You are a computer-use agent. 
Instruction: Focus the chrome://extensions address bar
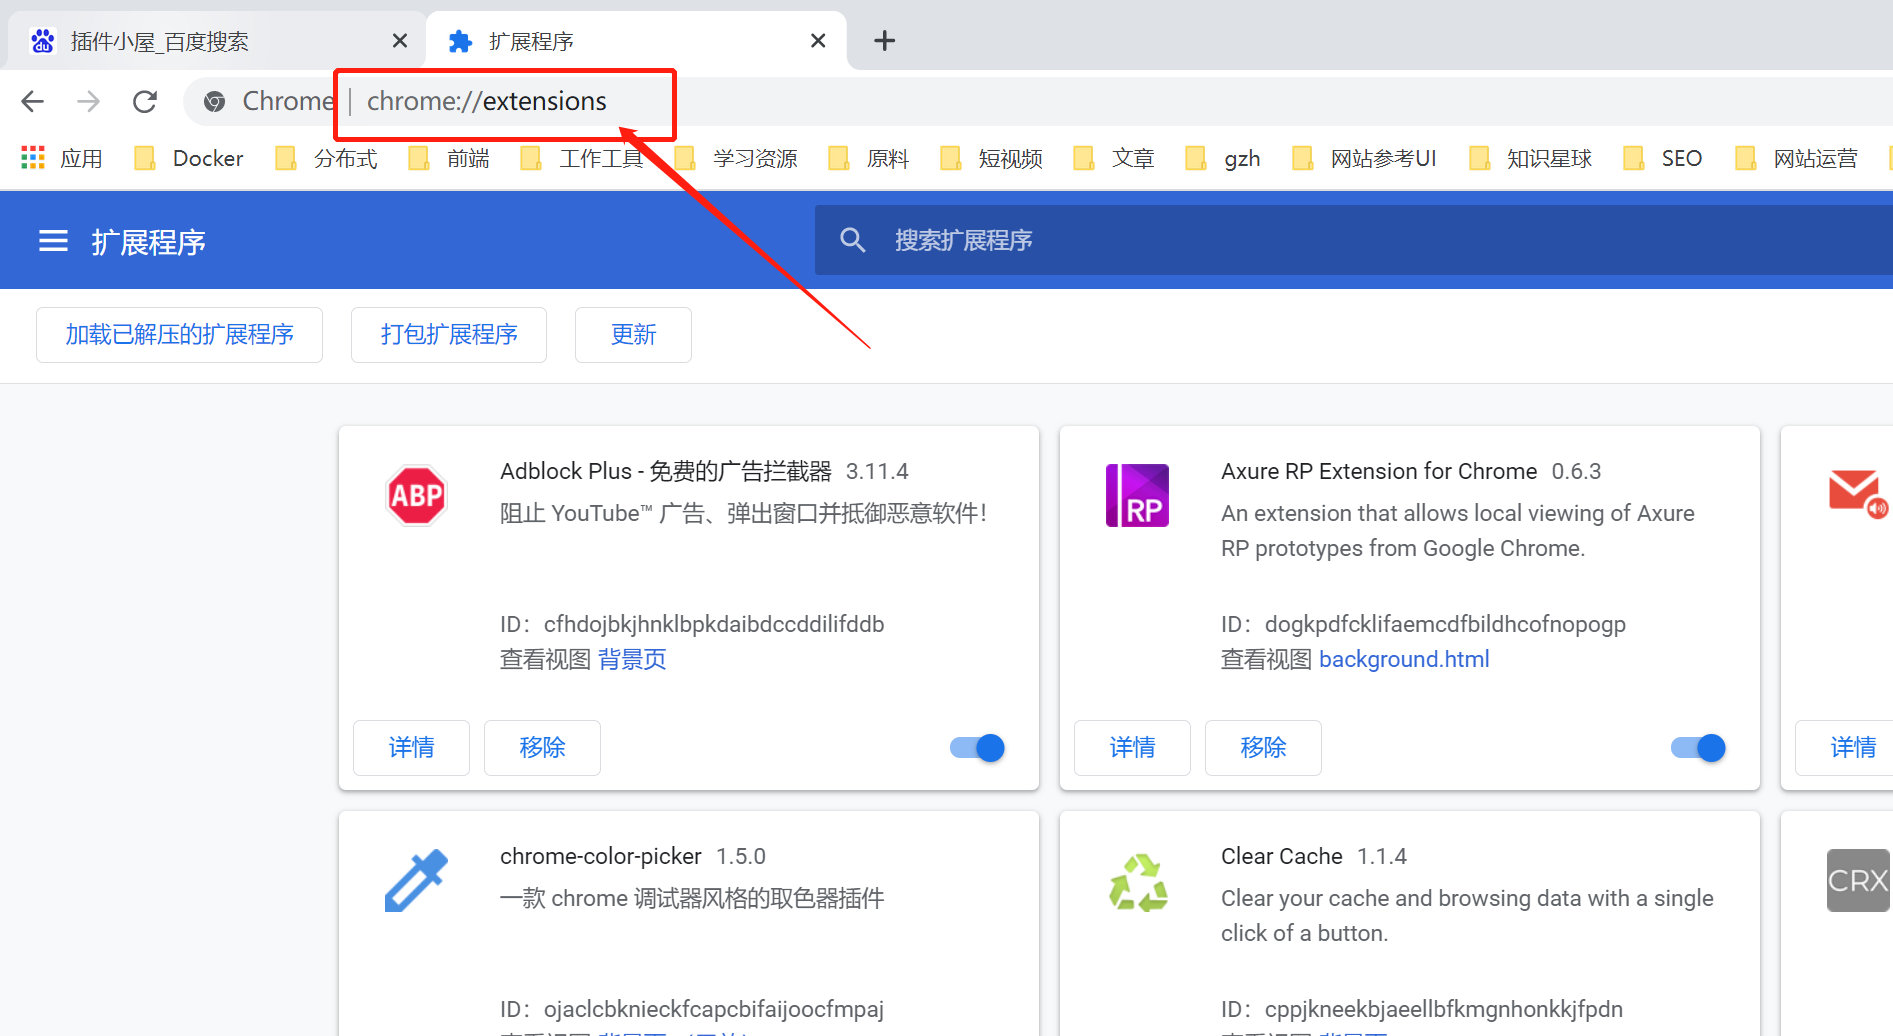point(486,101)
